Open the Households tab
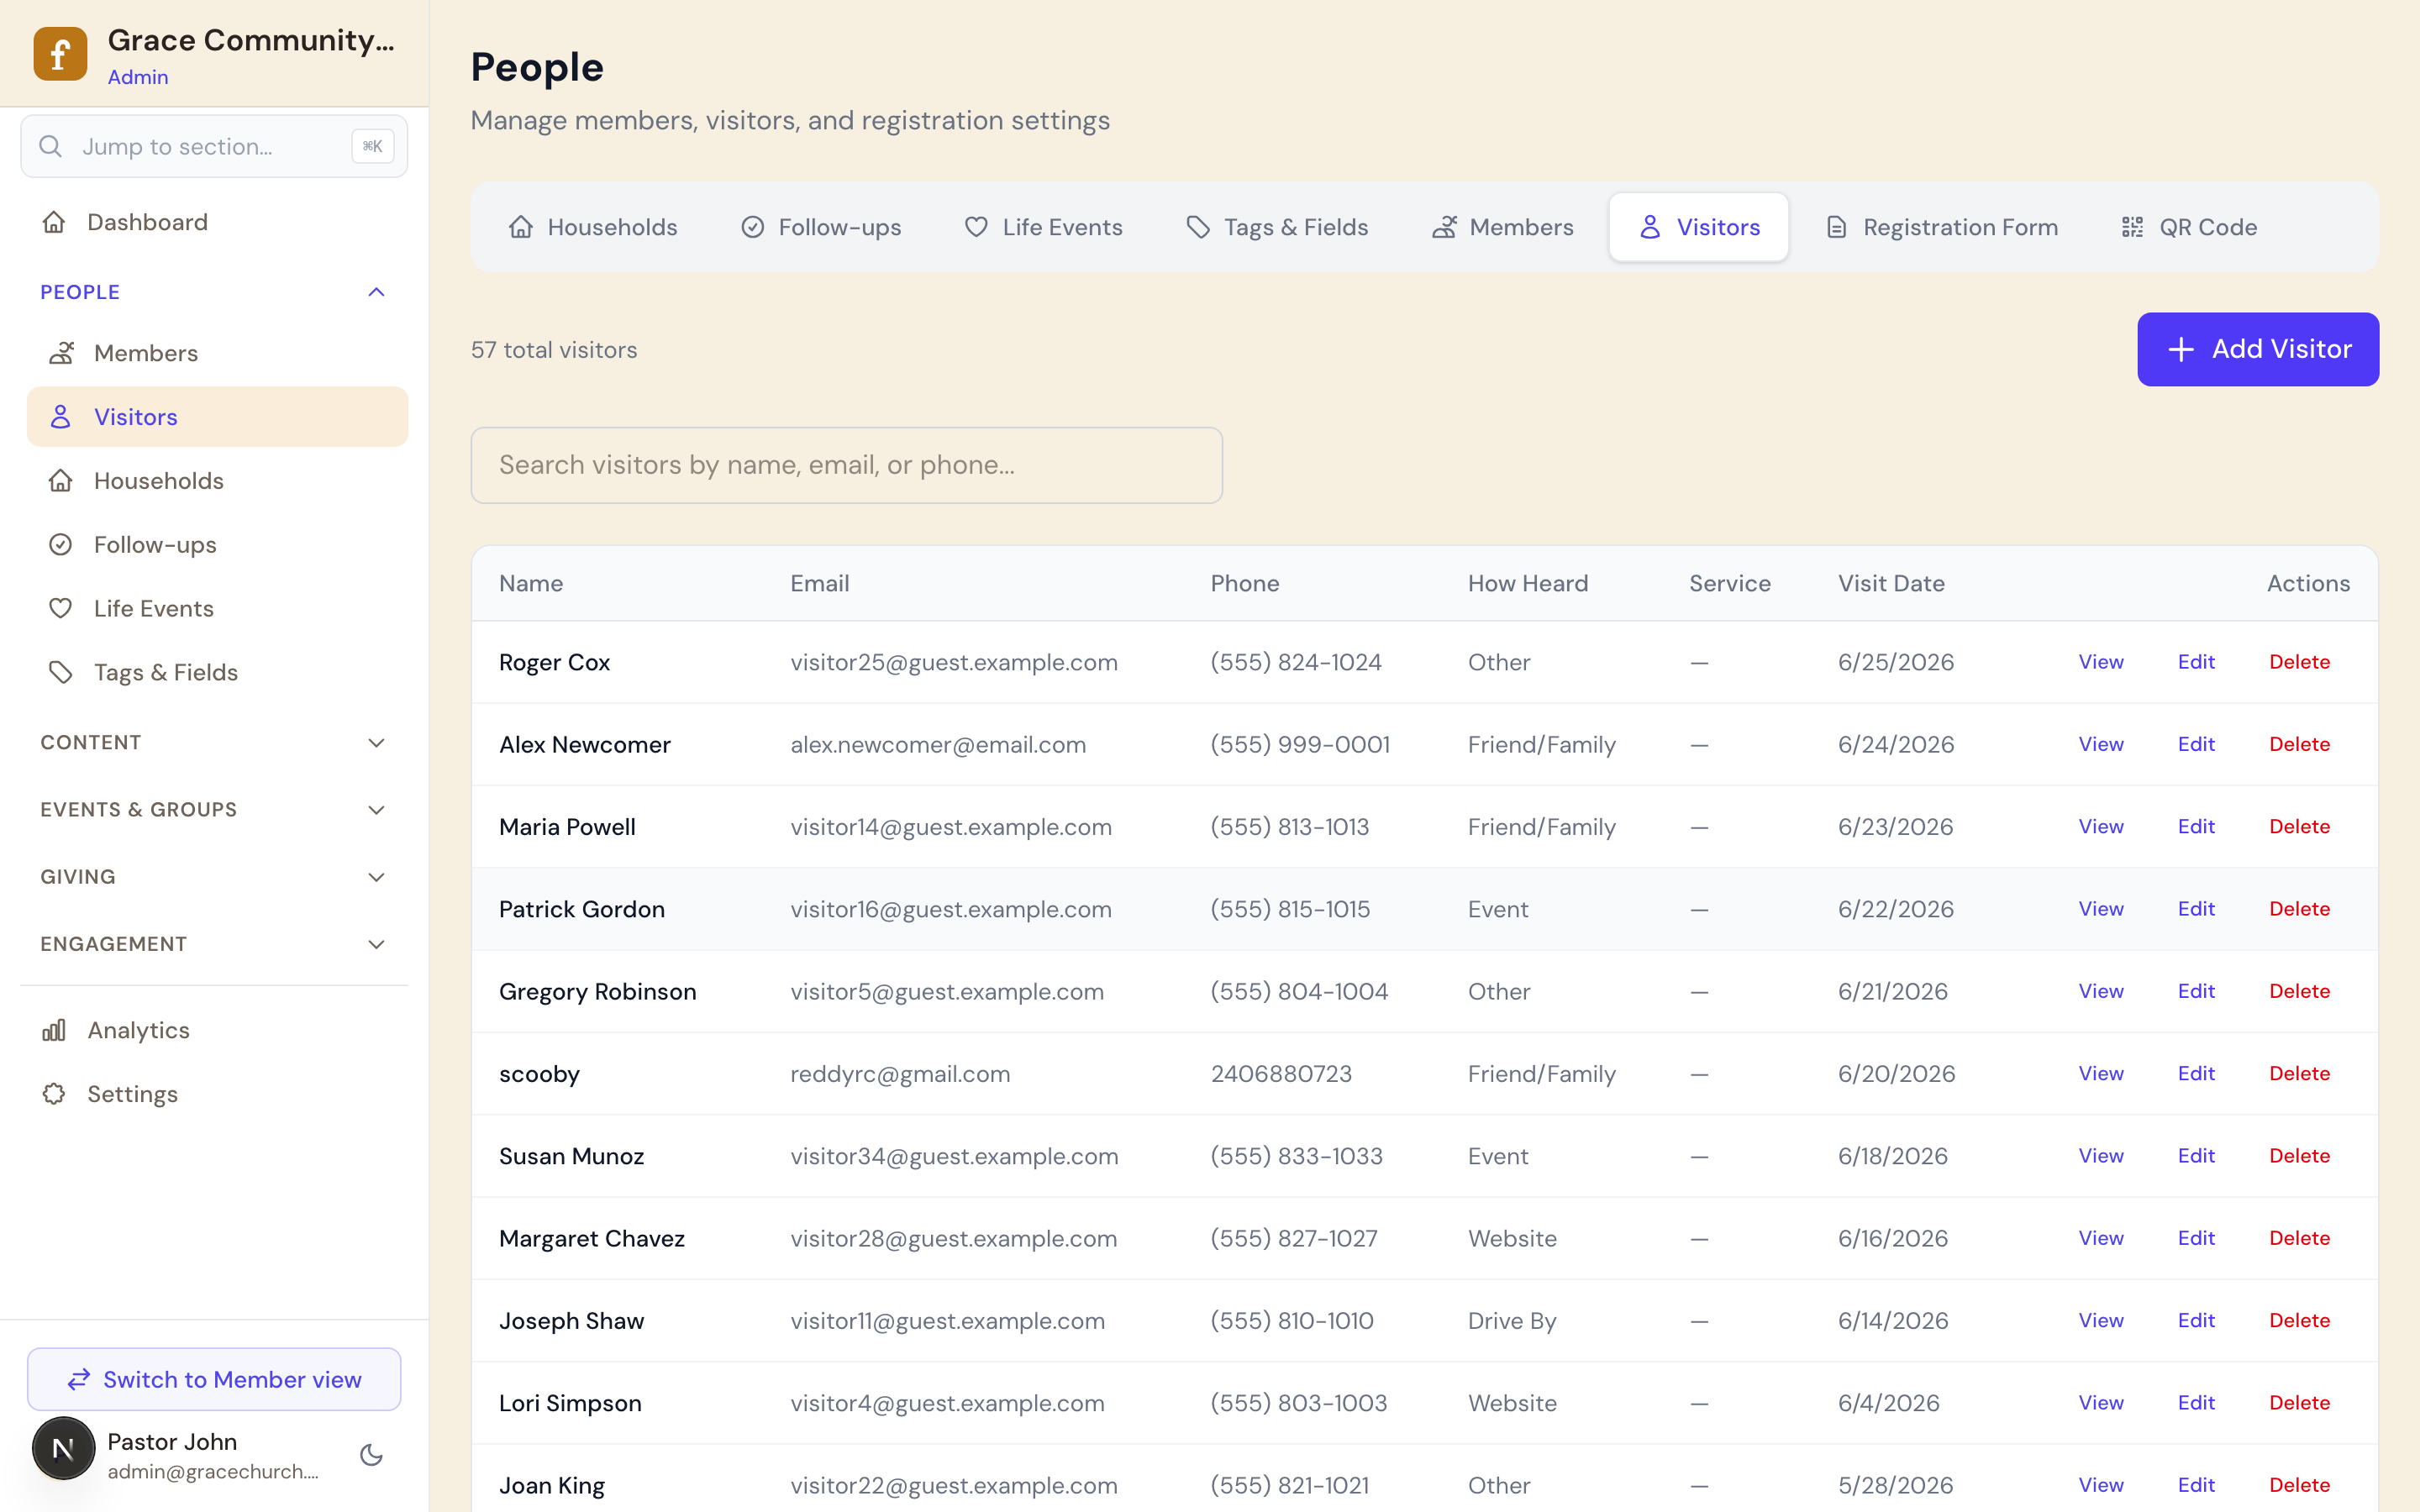The width and height of the screenshot is (2420, 1512). pos(593,227)
